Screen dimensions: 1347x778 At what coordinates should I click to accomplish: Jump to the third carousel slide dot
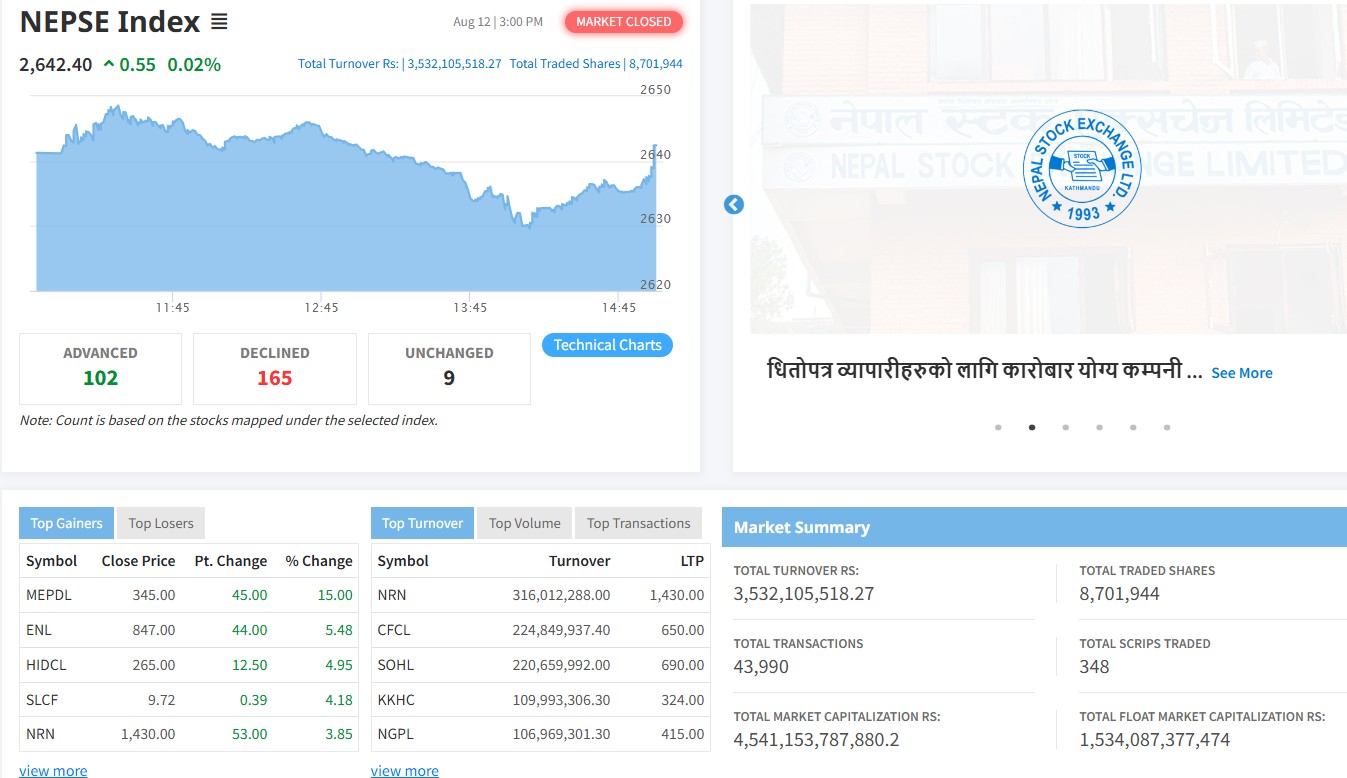coord(1066,427)
